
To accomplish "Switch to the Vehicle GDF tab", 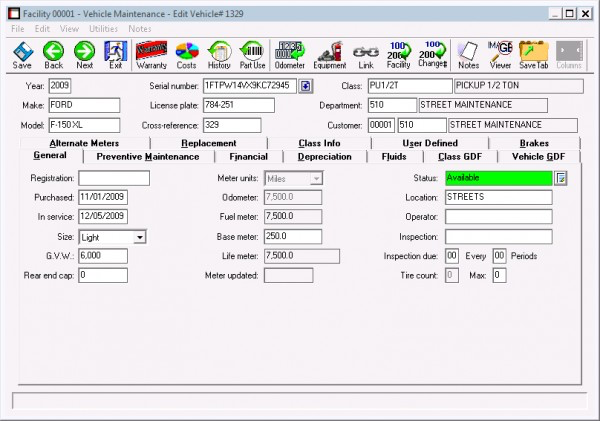I will (x=538, y=157).
